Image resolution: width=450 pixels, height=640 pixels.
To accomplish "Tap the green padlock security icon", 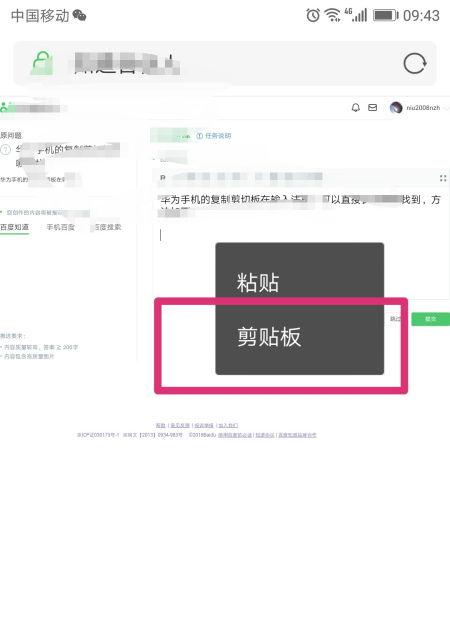I will 42,63.
